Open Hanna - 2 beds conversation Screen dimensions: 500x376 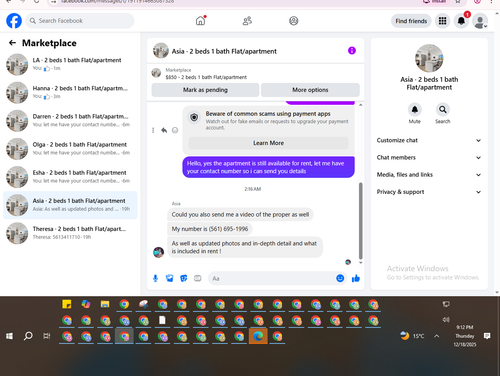pyautogui.click(x=70, y=92)
